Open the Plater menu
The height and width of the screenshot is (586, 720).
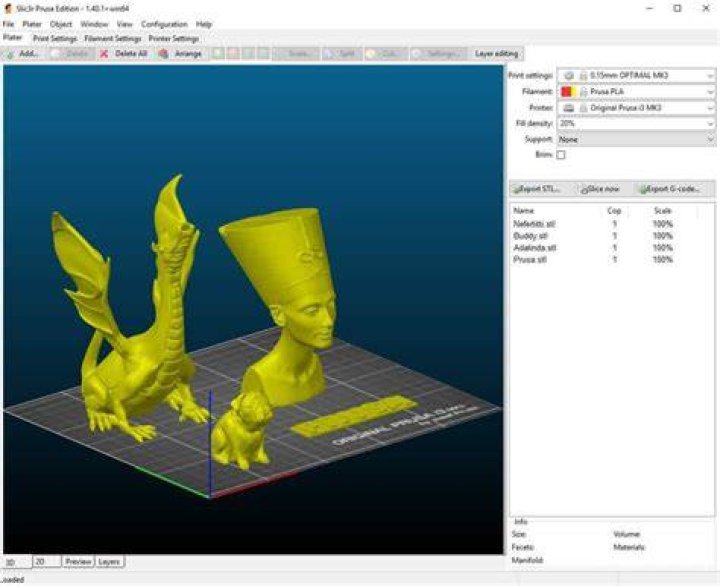click(x=32, y=24)
